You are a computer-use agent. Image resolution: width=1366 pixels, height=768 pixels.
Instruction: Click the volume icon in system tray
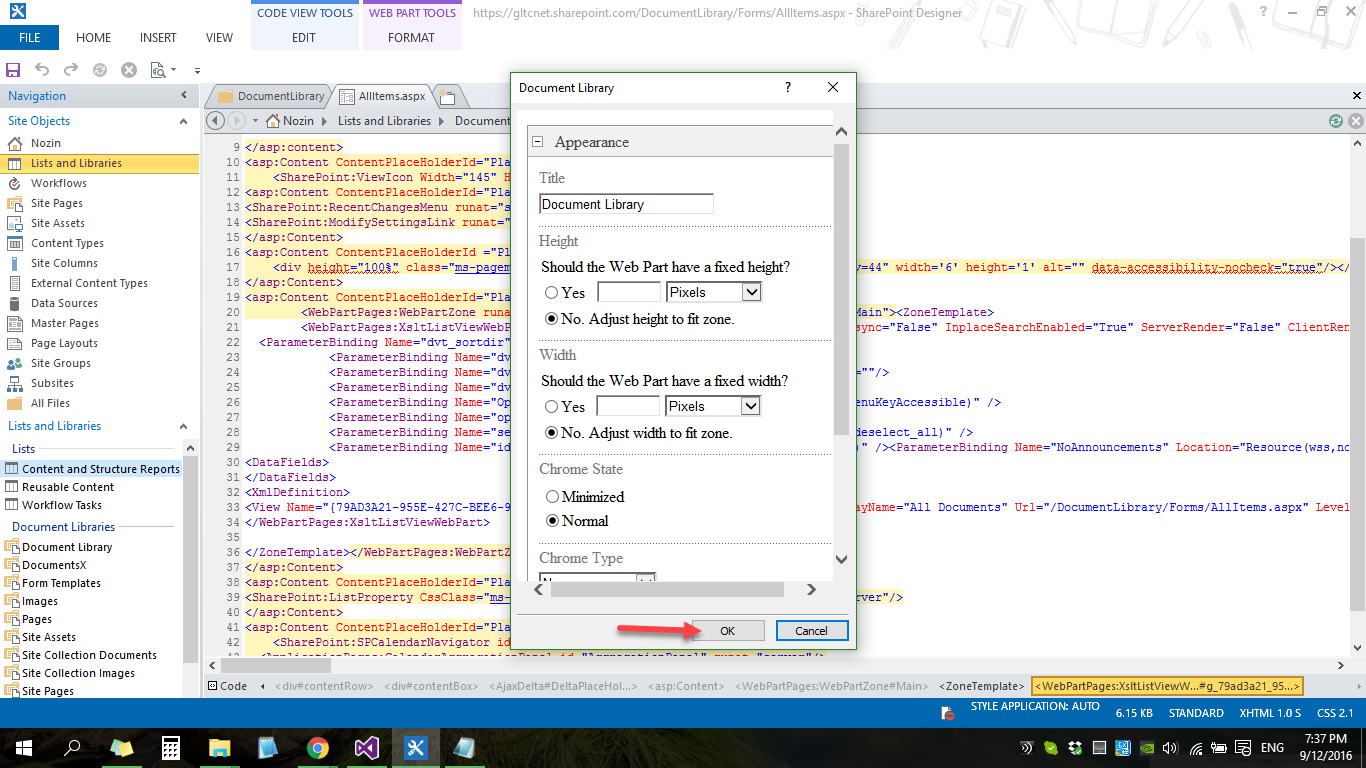[1169, 747]
